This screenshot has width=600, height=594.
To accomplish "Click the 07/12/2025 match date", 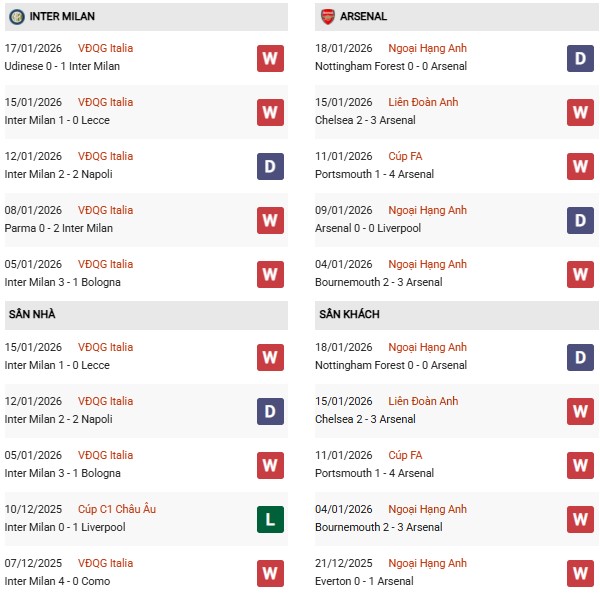I will click(34, 564).
